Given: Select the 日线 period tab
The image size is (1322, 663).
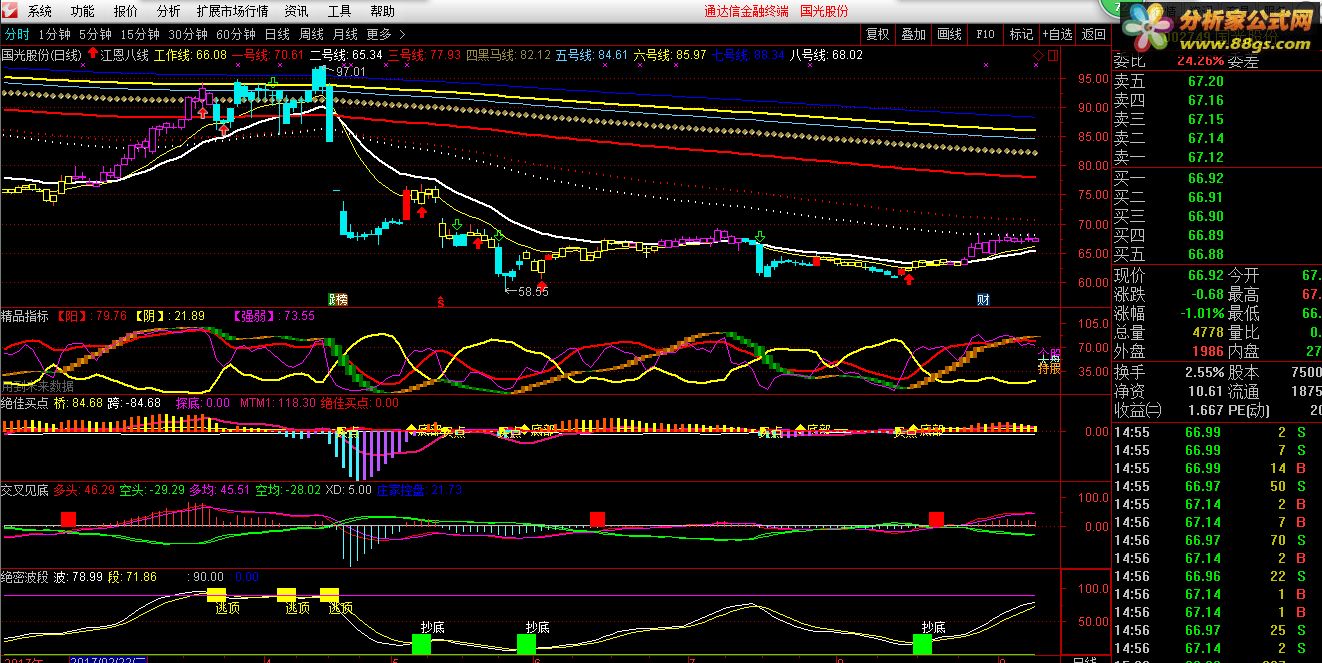Looking at the screenshot, I should point(277,34).
